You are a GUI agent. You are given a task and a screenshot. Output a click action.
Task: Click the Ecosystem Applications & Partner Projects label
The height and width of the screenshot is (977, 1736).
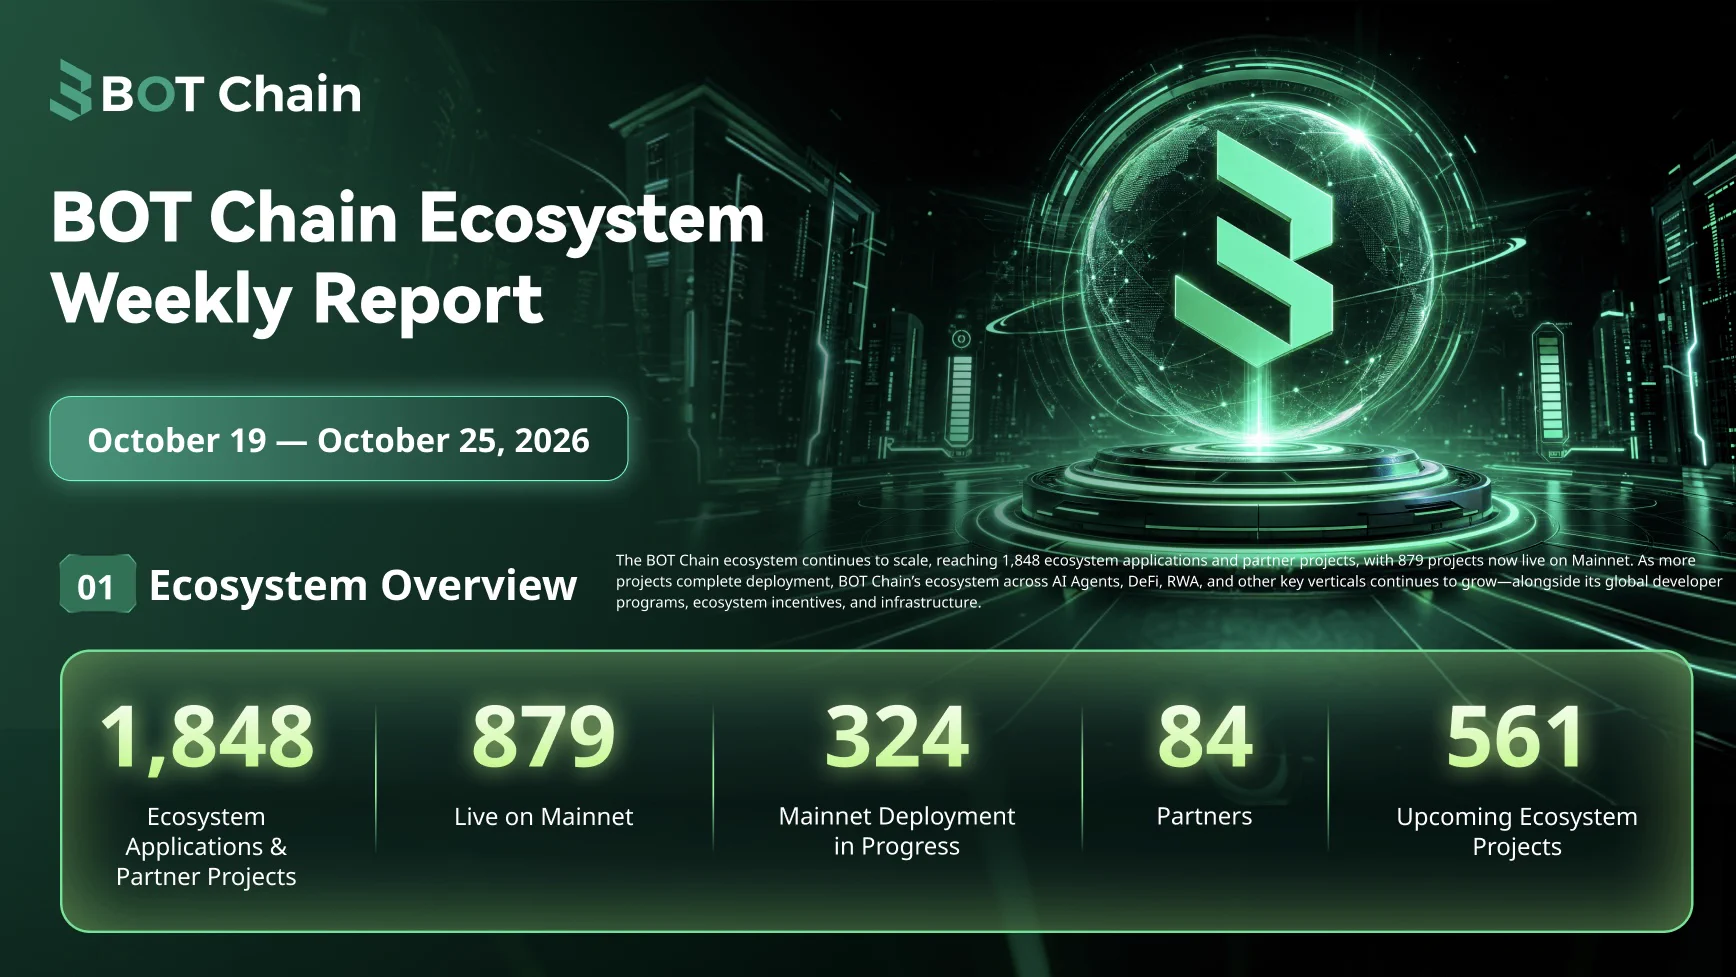point(206,846)
